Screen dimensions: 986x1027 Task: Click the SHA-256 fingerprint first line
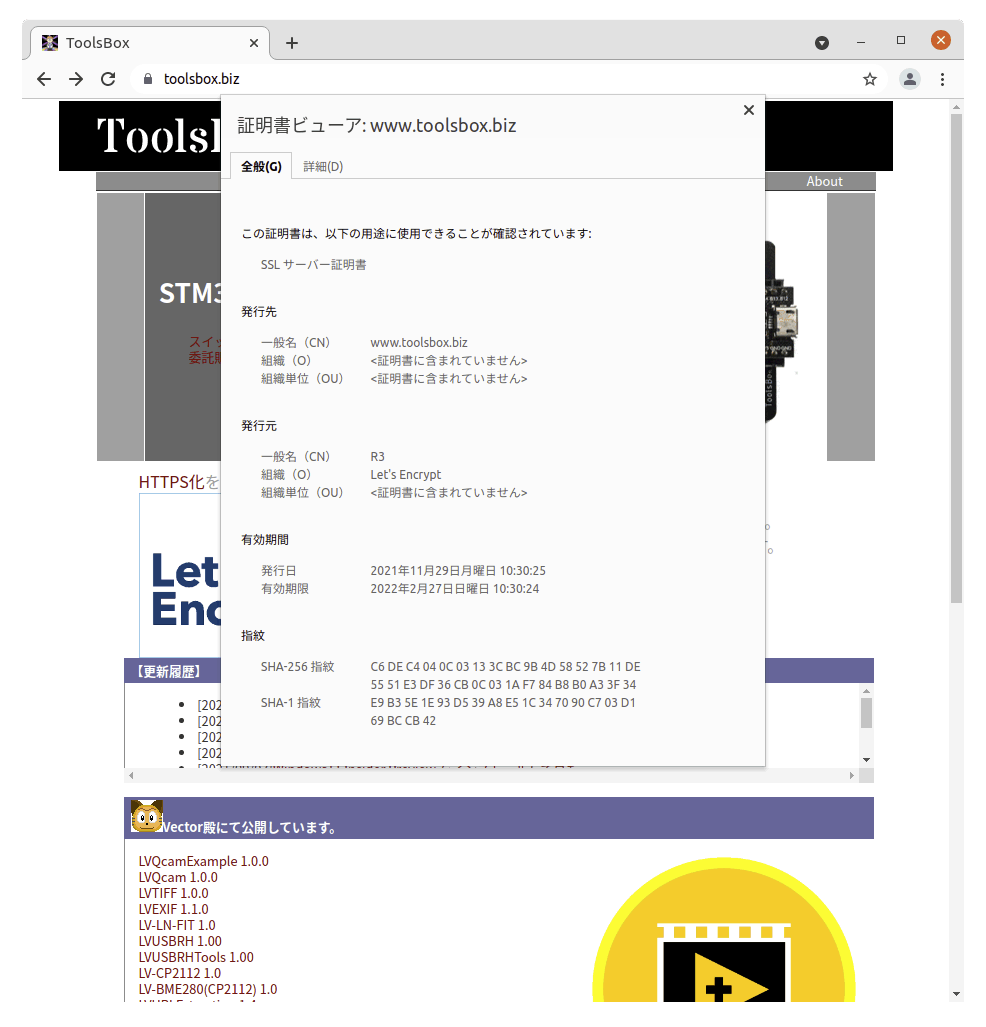click(x=505, y=667)
